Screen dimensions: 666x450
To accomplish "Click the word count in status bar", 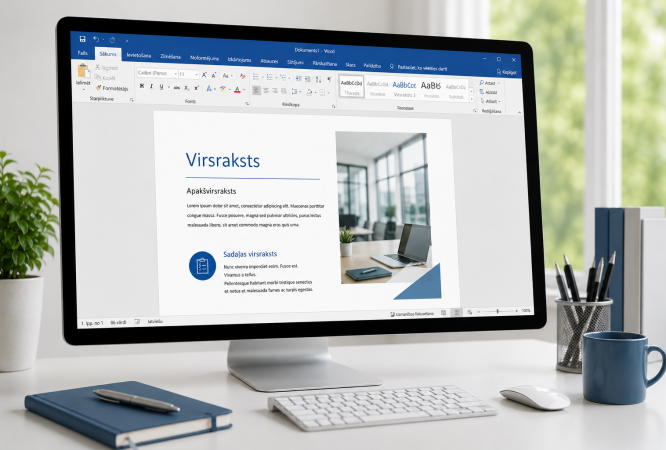I will pyautogui.click(x=118, y=323).
